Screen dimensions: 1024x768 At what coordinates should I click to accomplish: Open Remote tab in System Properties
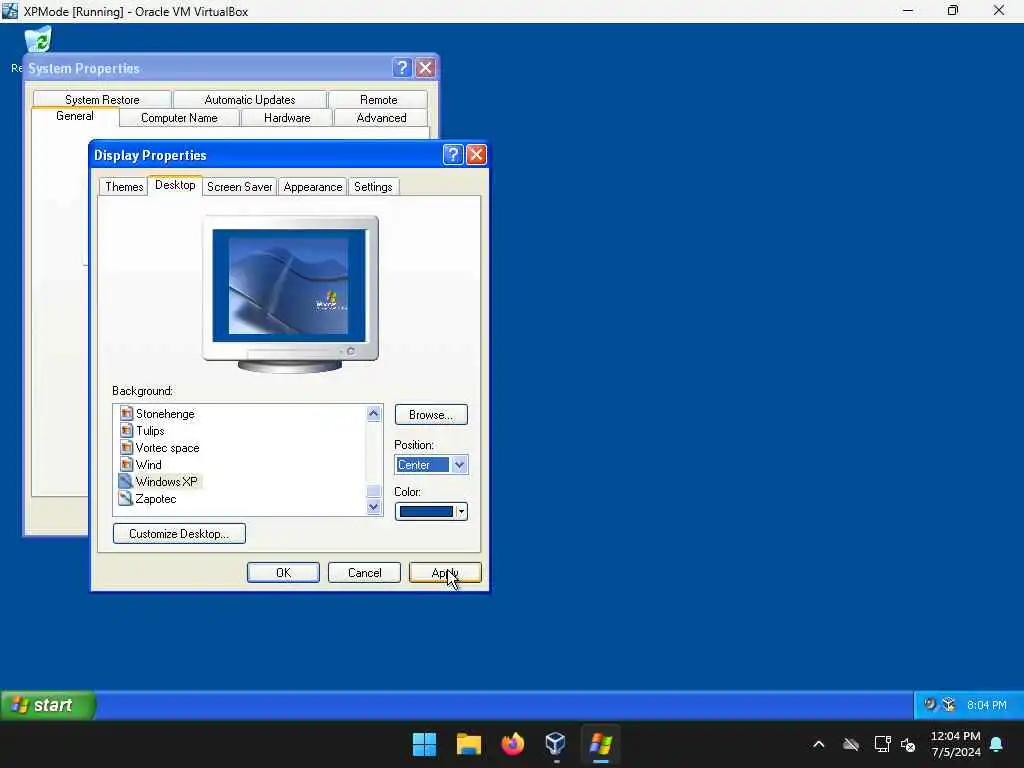tap(378, 99)
